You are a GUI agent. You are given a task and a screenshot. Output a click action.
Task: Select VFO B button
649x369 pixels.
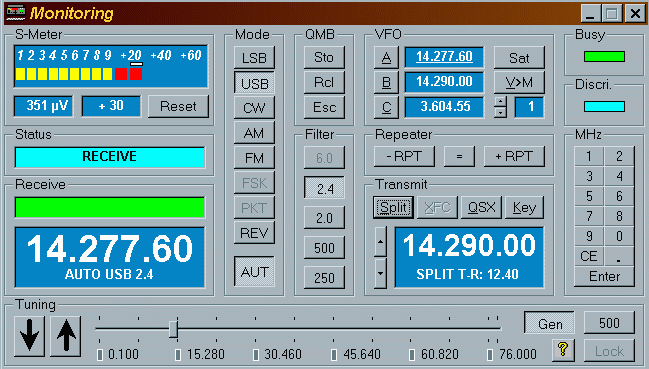point(386,82)
